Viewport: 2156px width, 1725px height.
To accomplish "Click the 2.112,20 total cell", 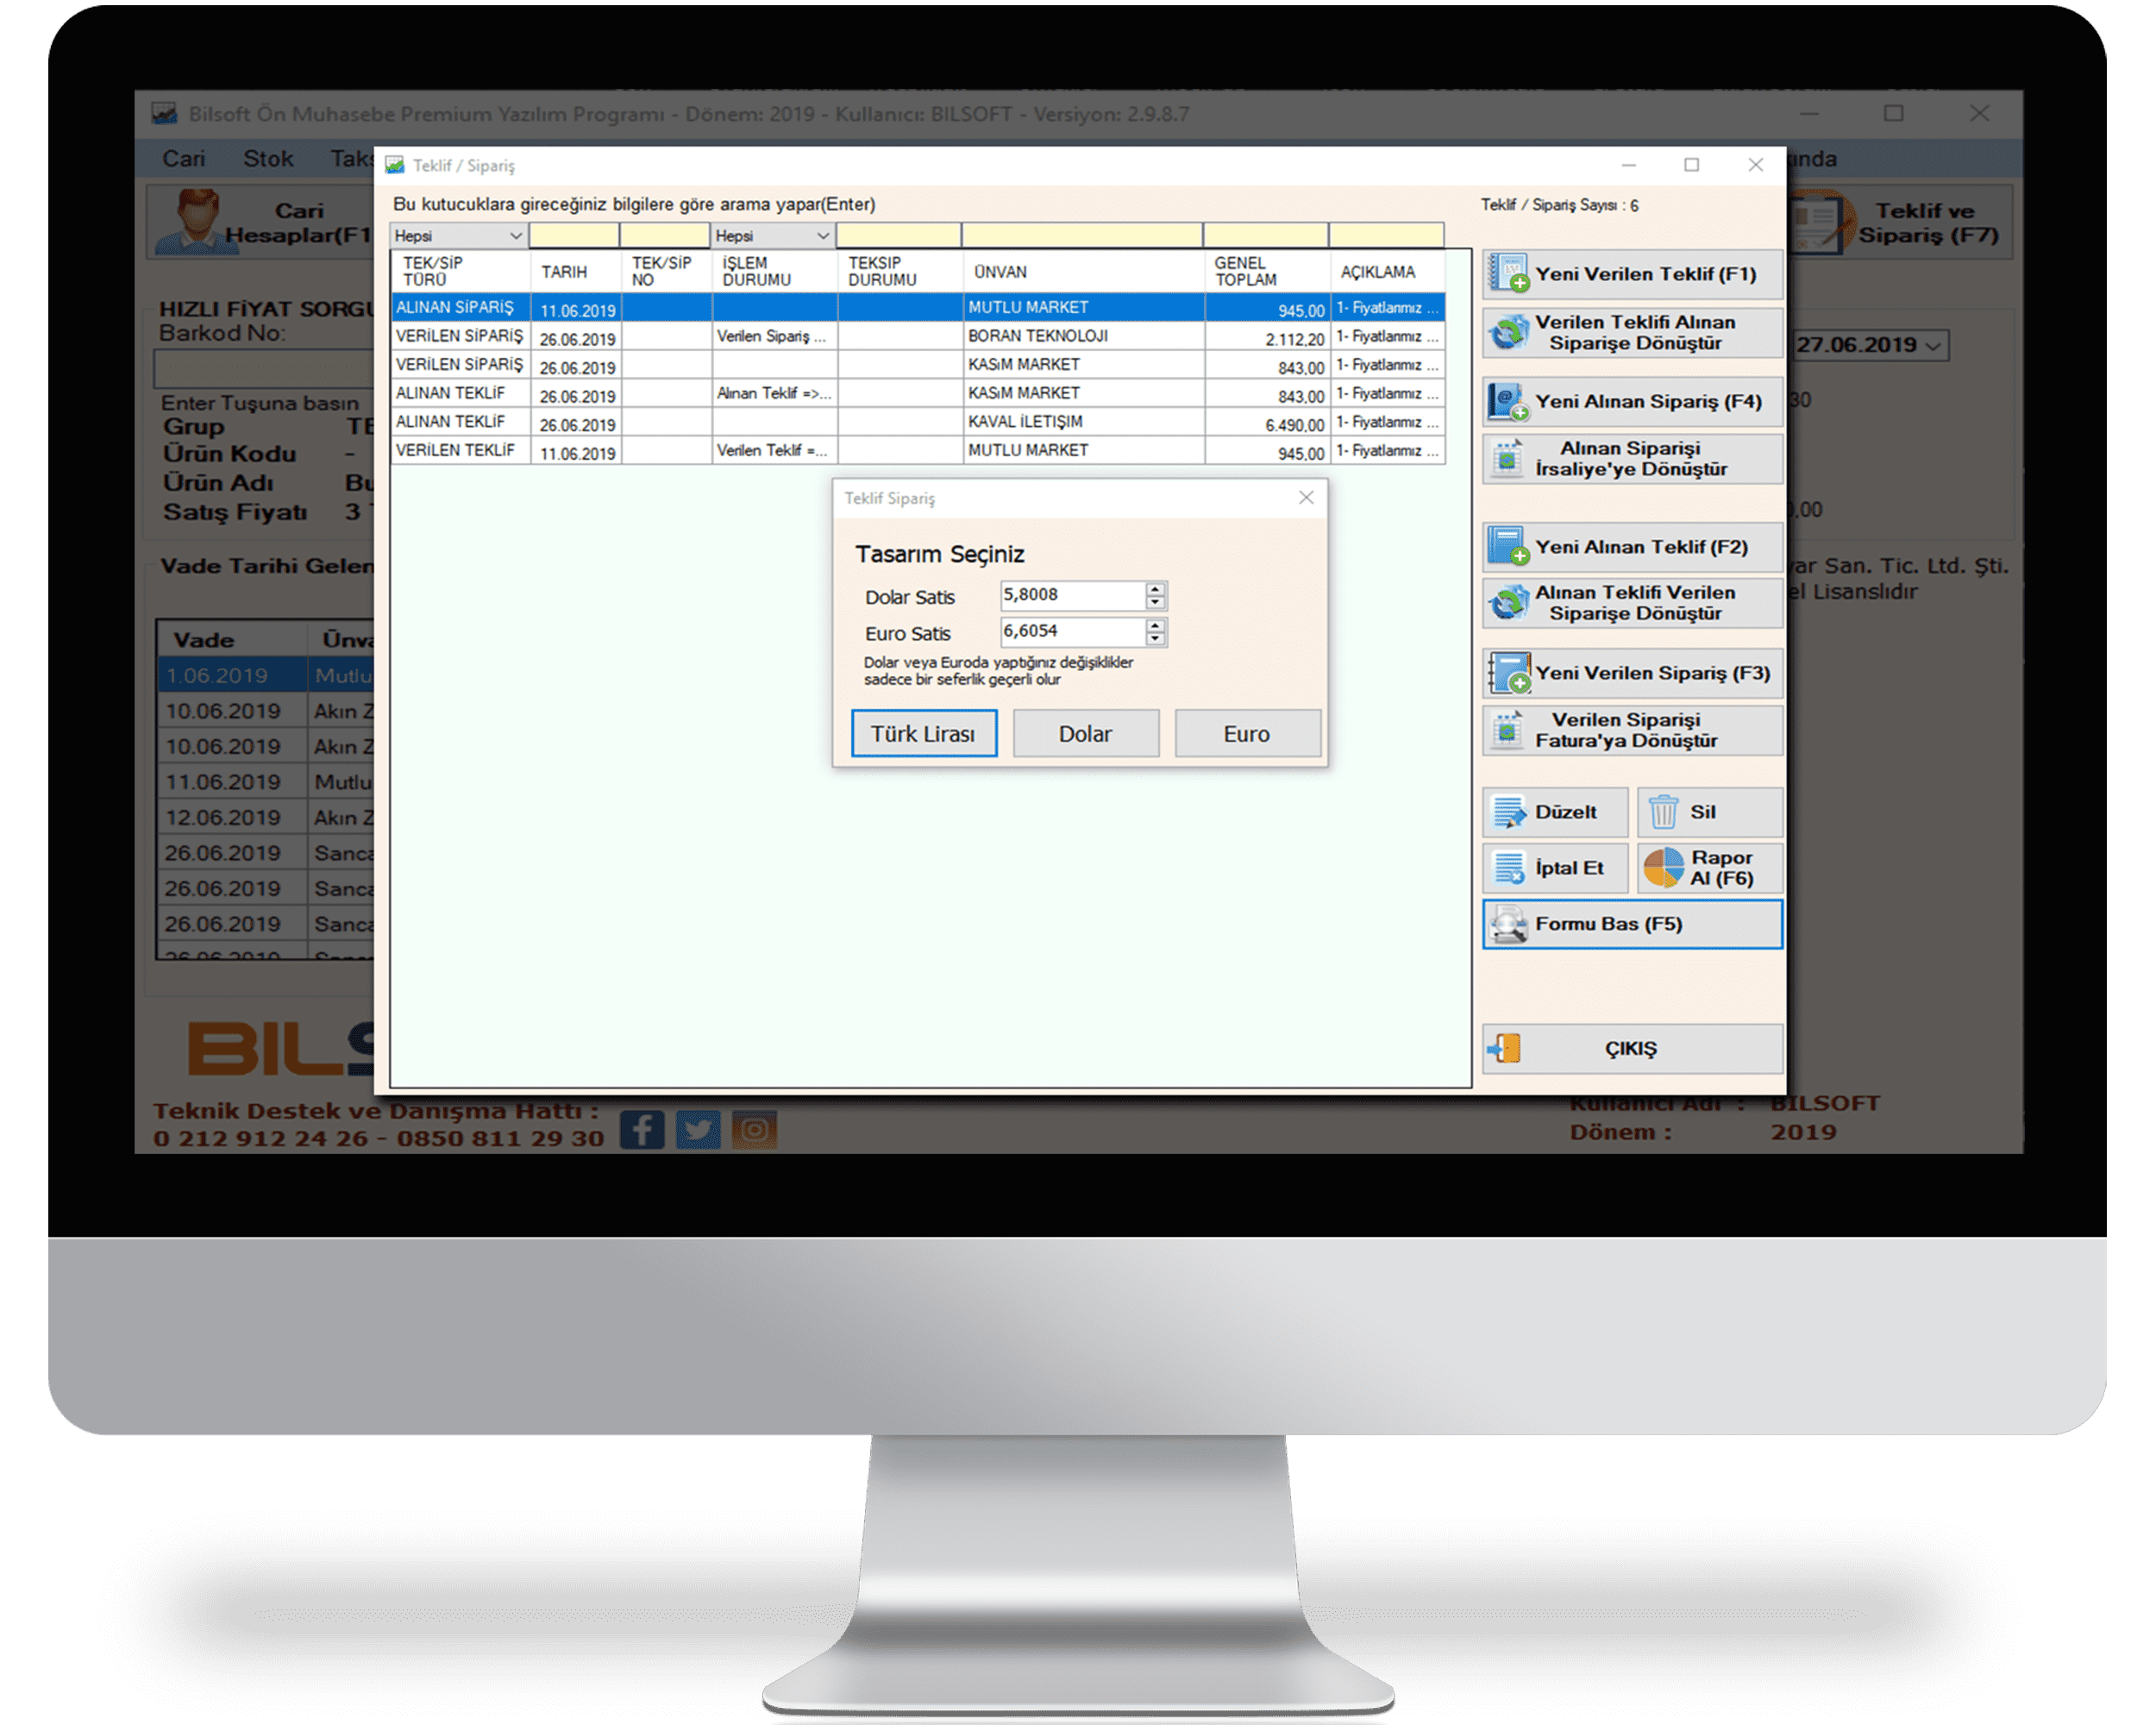I will (x=1267, y=338).
